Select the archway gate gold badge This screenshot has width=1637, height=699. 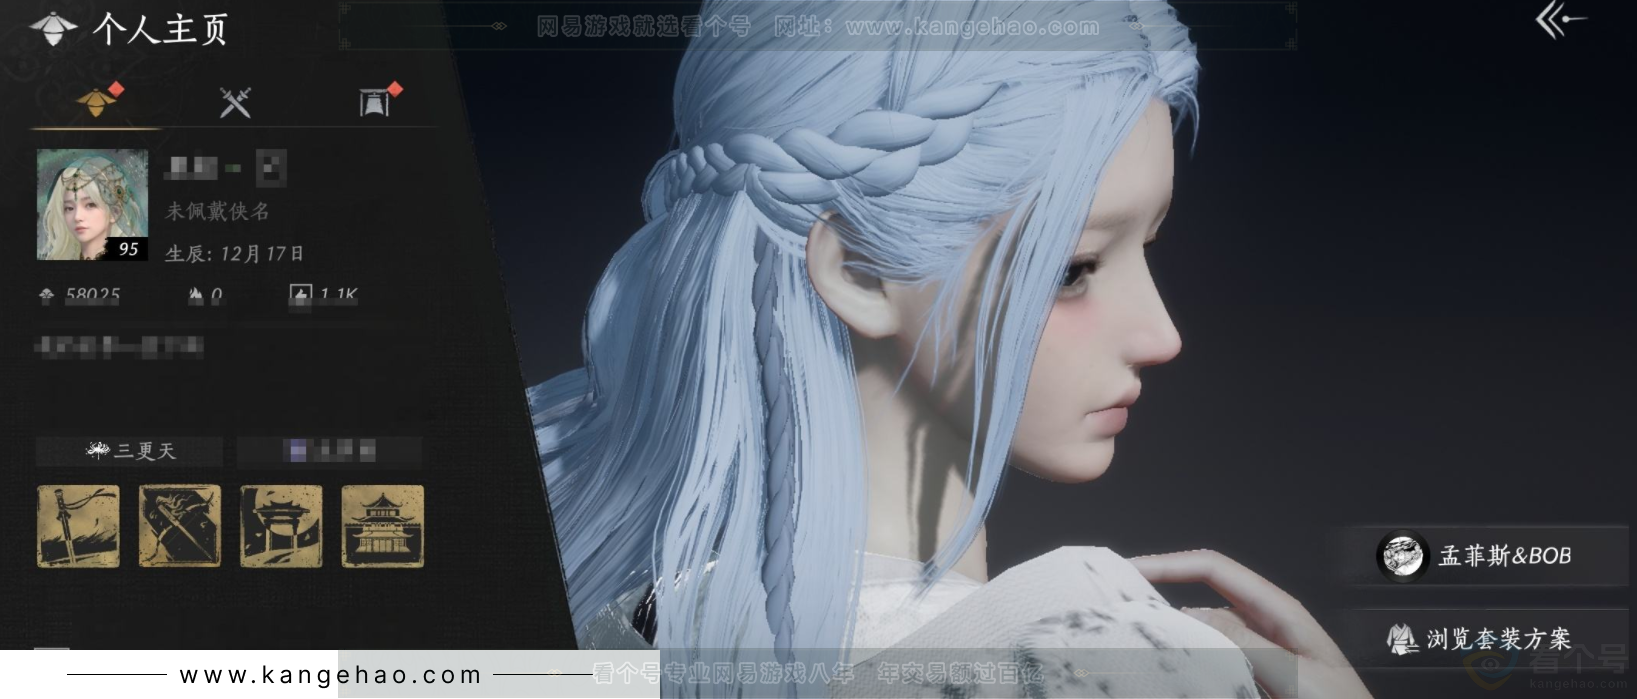(281, 526)
